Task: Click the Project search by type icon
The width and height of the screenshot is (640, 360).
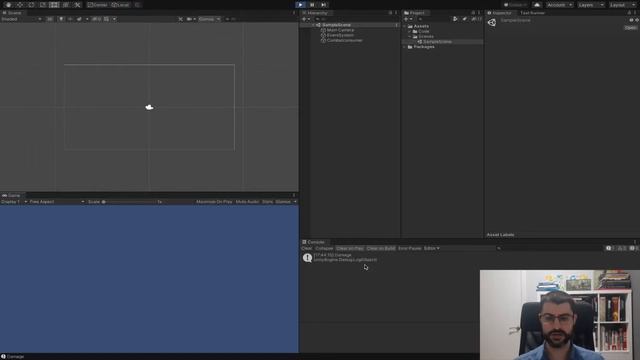Action: [455, 19]
